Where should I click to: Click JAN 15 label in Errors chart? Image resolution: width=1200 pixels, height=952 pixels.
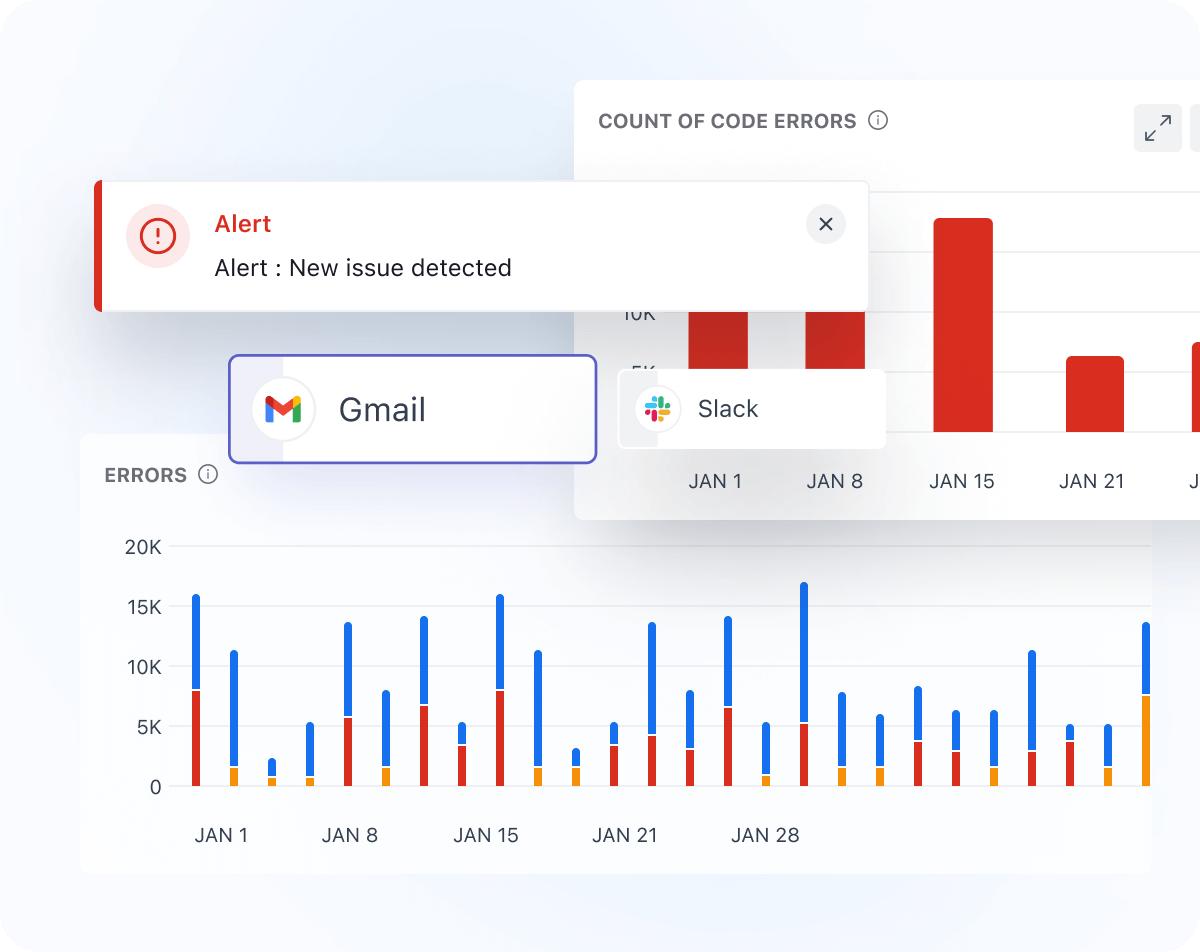(486, 835)
